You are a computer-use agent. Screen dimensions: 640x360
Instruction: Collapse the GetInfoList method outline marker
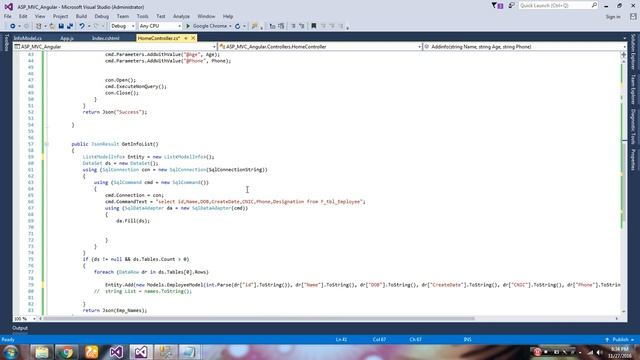click(x=47, y=144)
